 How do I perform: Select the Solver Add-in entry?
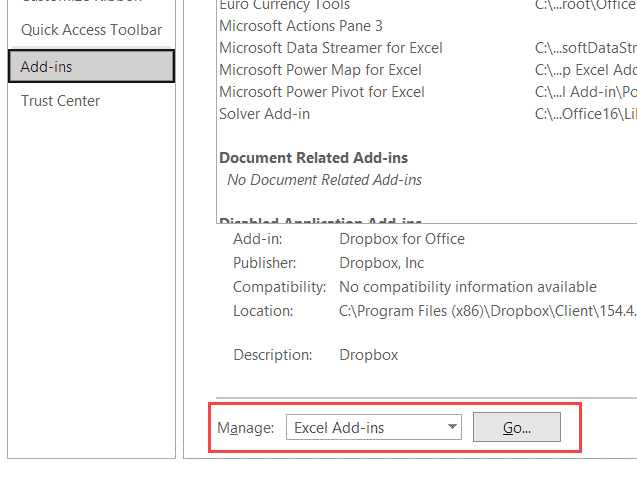265,114
